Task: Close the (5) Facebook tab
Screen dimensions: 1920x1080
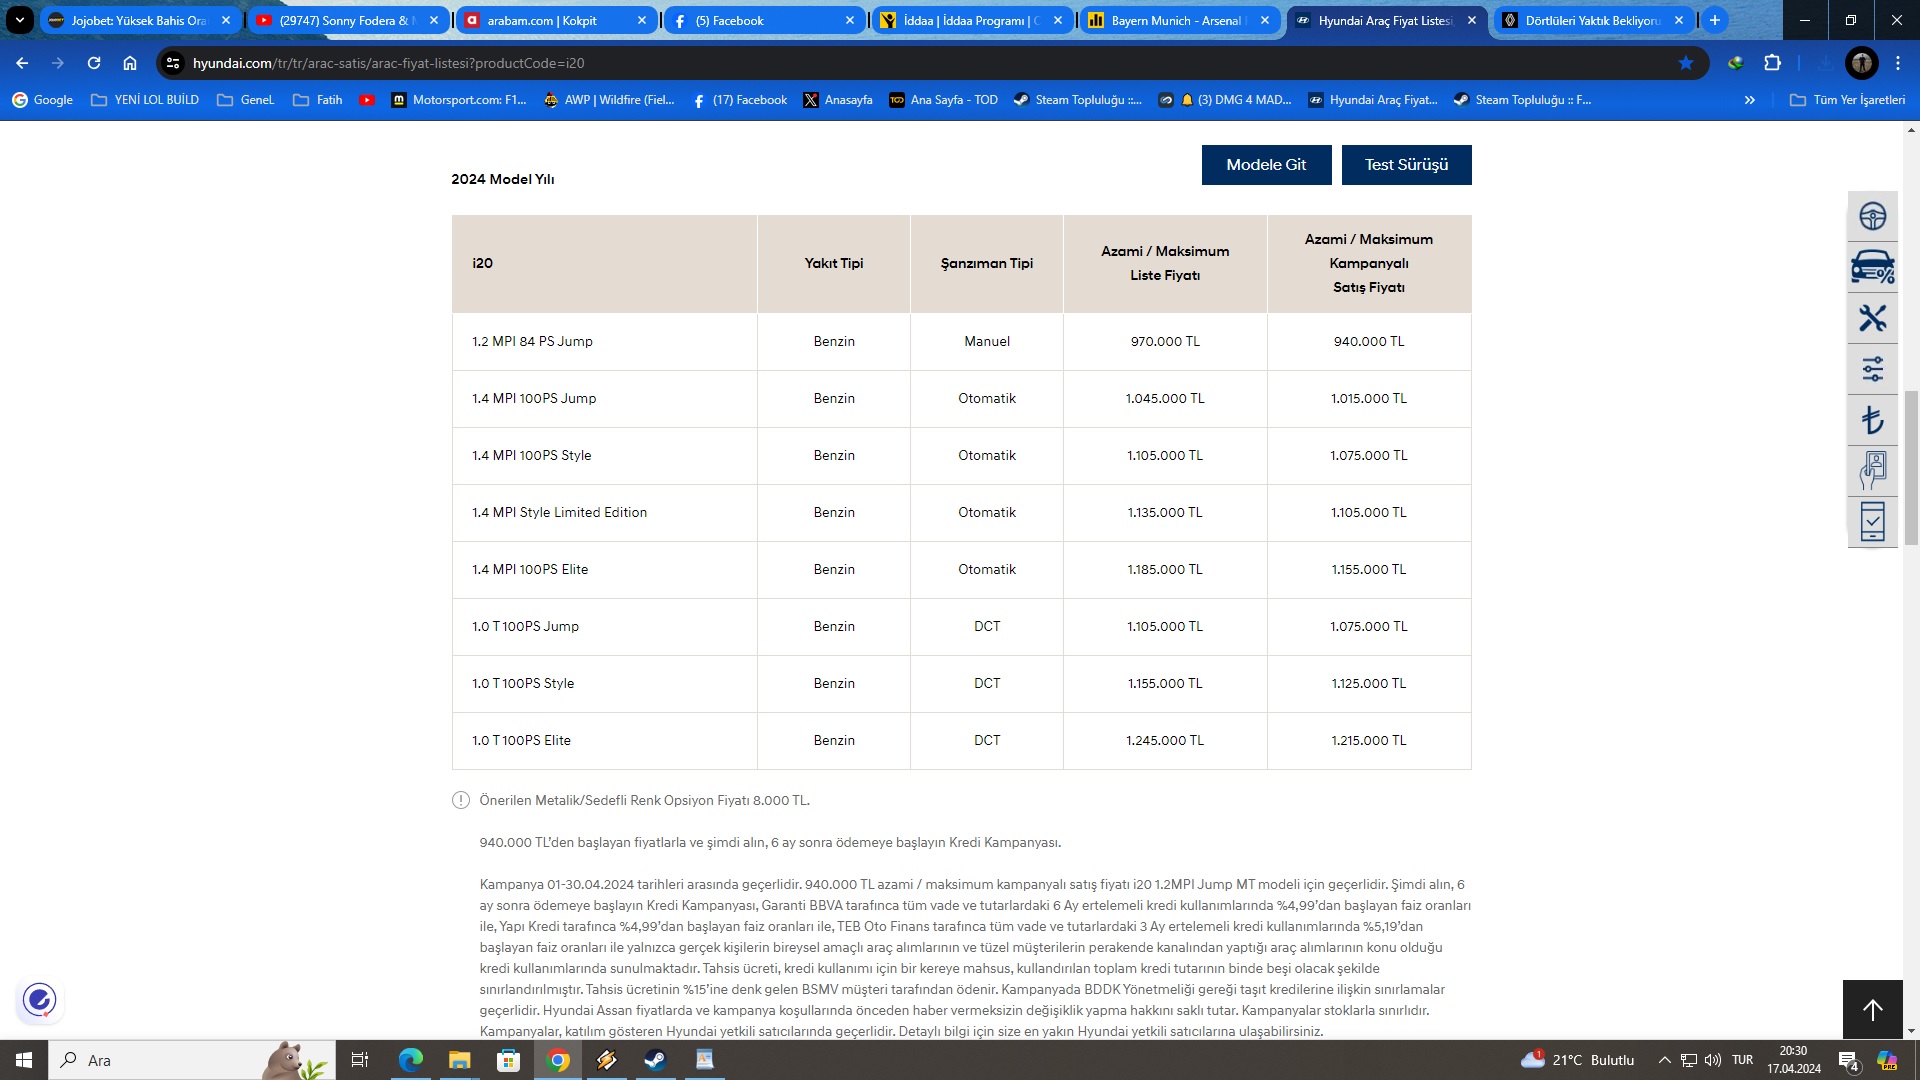Action: coord(850,20)
